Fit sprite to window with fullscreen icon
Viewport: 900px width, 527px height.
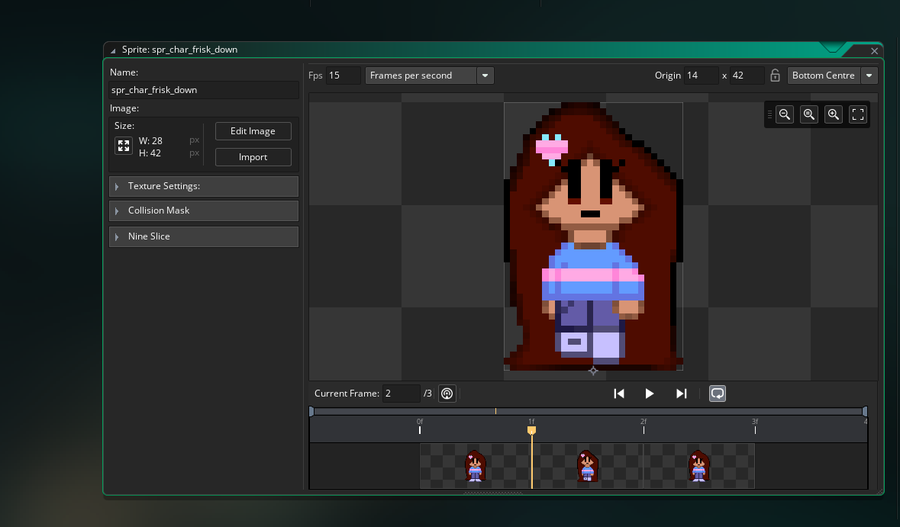point(858,115)
